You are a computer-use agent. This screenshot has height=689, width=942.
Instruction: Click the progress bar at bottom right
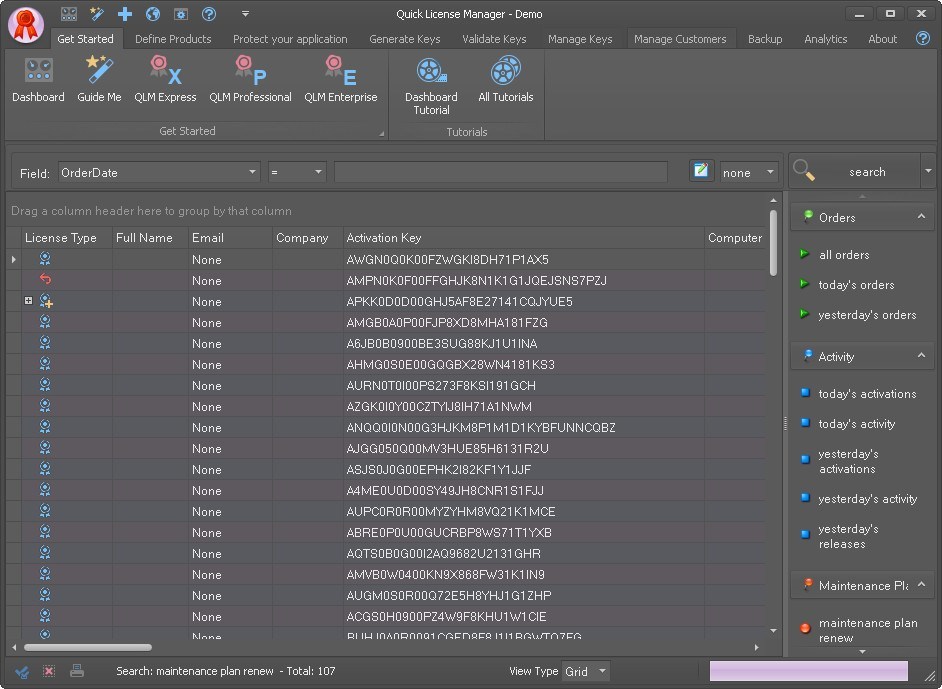(807, 671)
